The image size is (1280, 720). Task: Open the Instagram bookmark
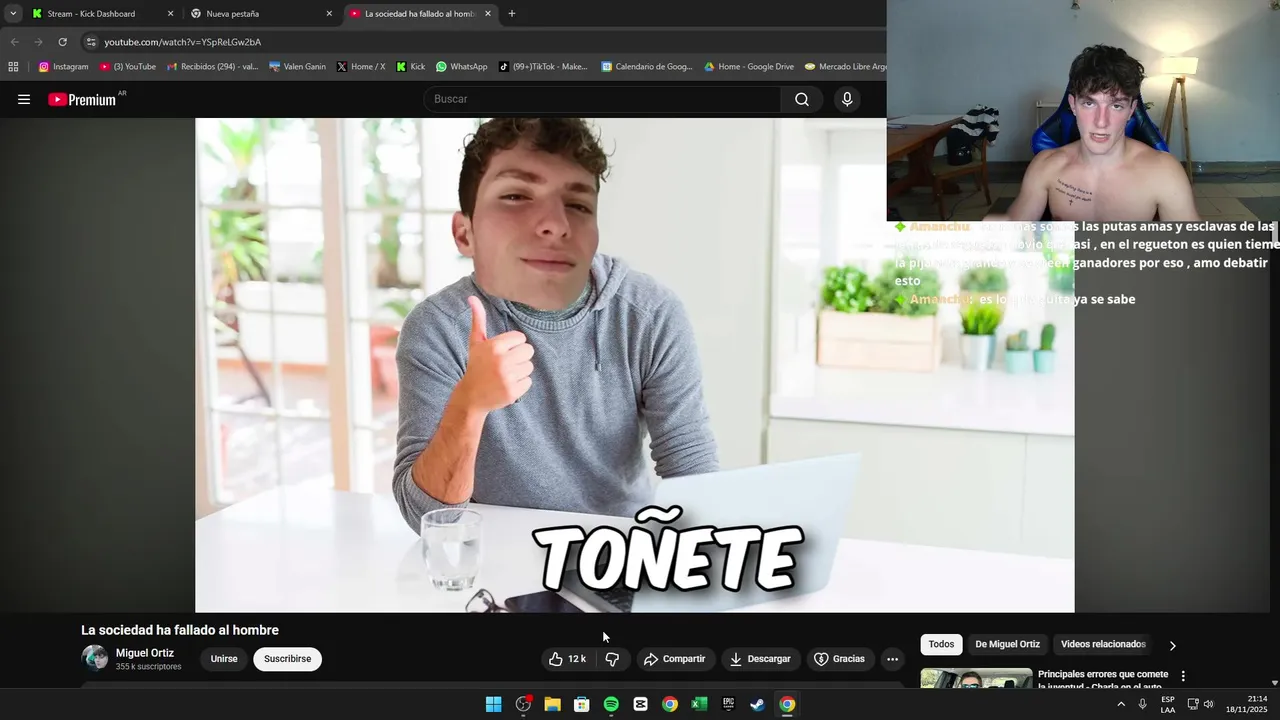(x=63, y=67)
